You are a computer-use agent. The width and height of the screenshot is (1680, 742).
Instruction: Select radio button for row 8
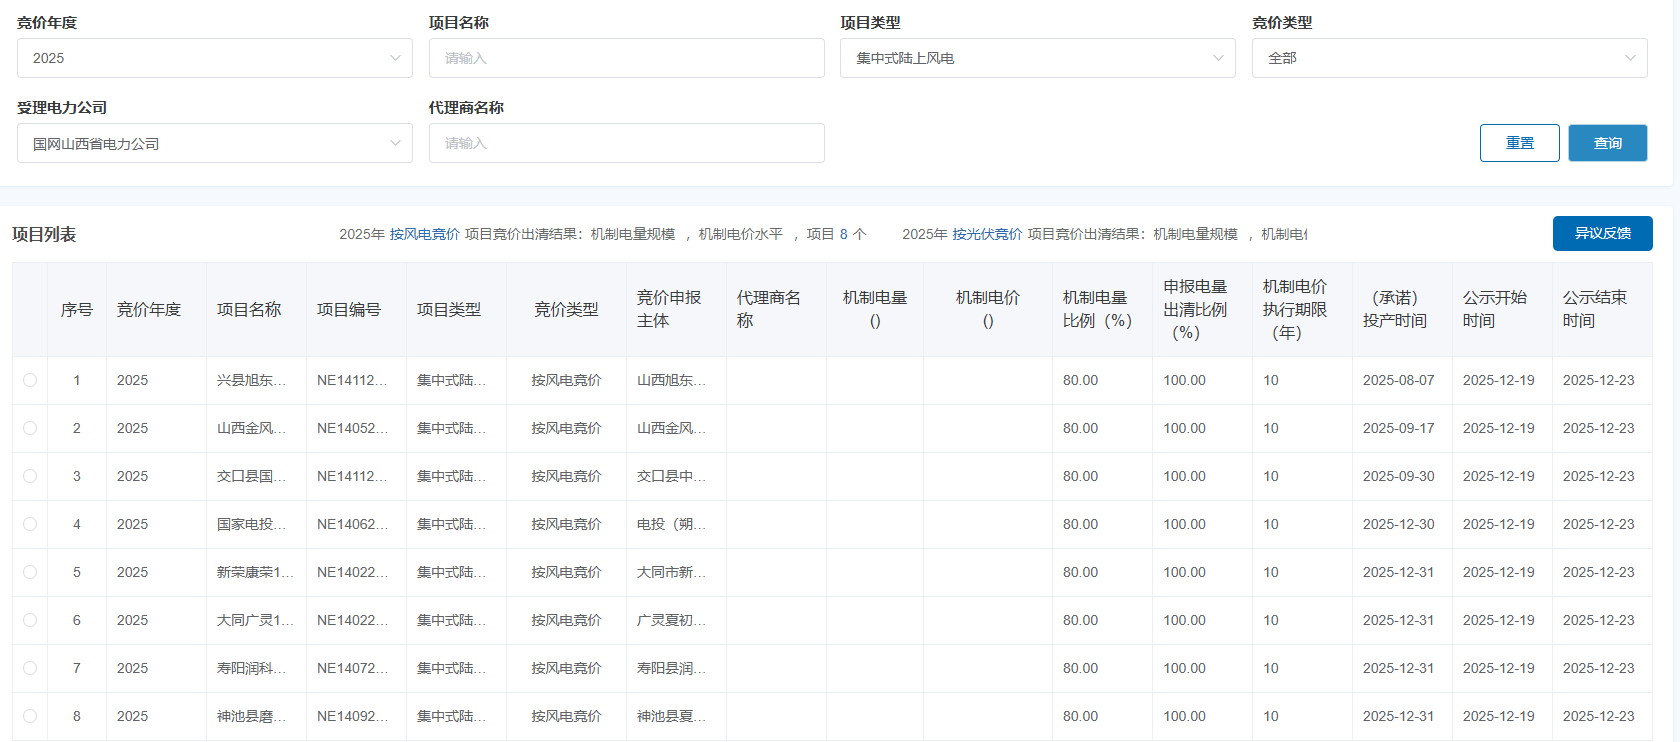coord(30,716)
